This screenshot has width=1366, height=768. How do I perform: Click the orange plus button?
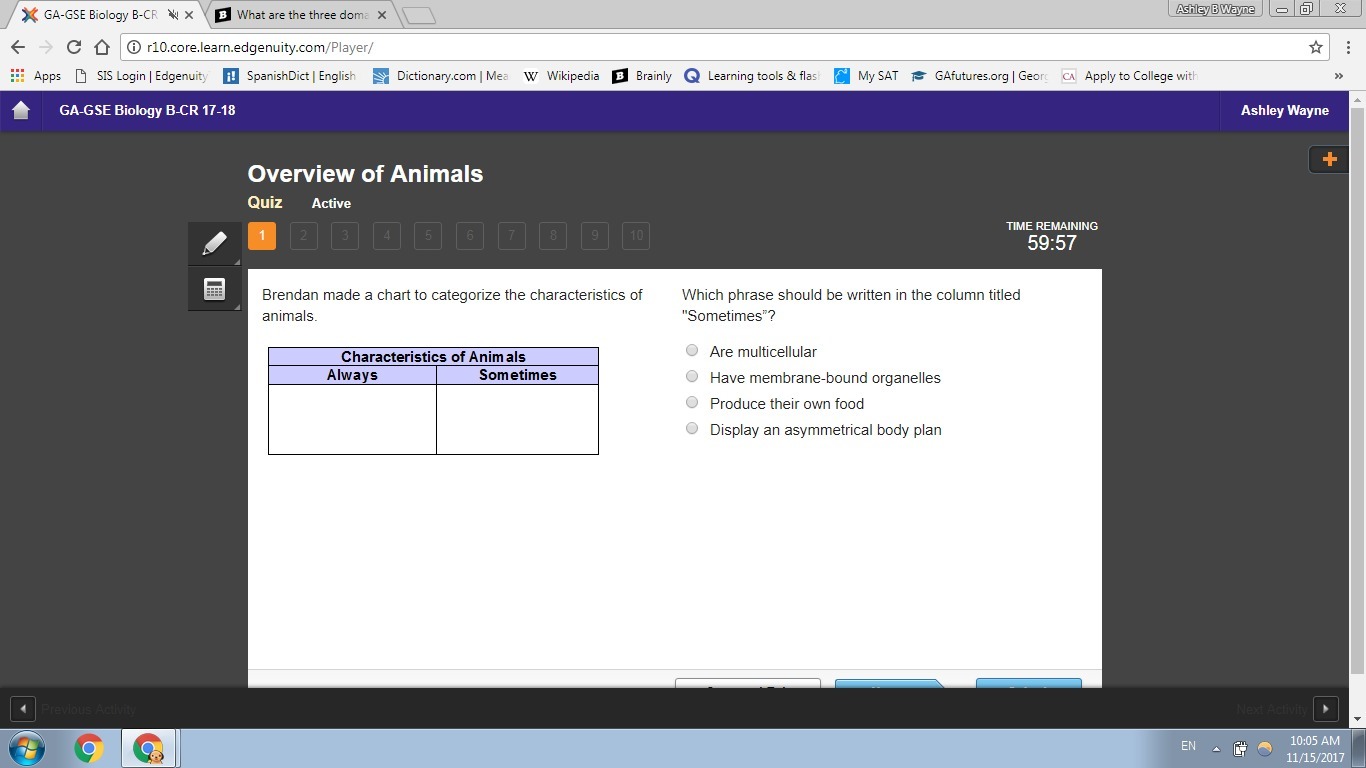tap(1329, 159)
